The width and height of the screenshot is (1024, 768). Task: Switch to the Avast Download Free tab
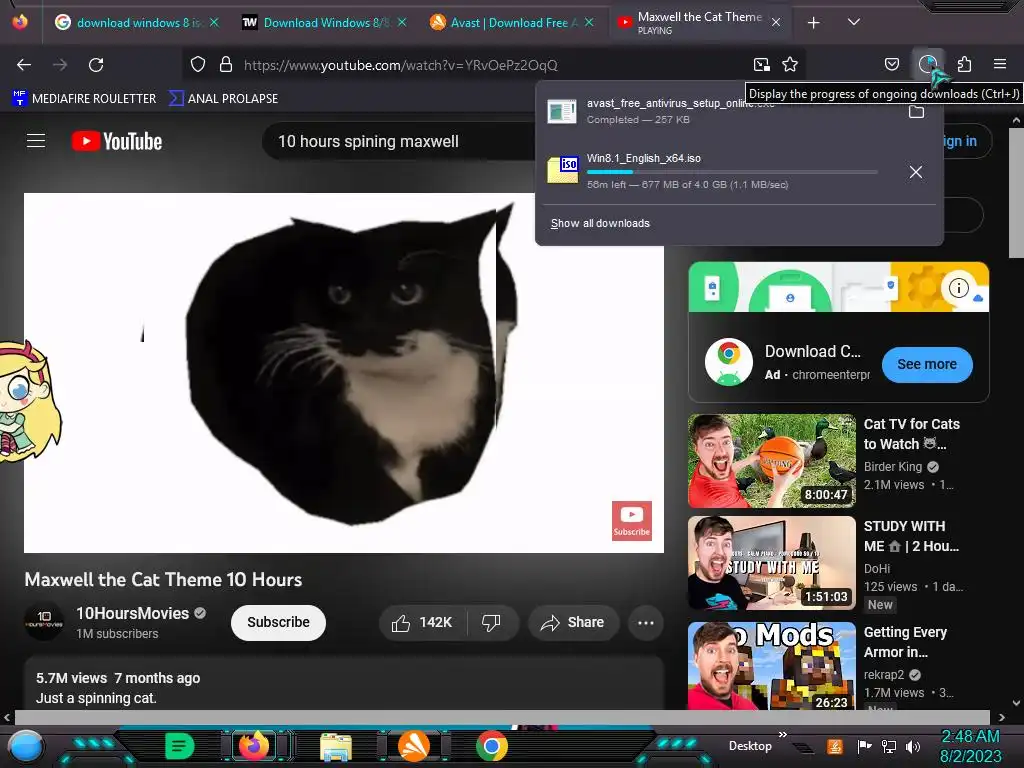pos(512,23)
